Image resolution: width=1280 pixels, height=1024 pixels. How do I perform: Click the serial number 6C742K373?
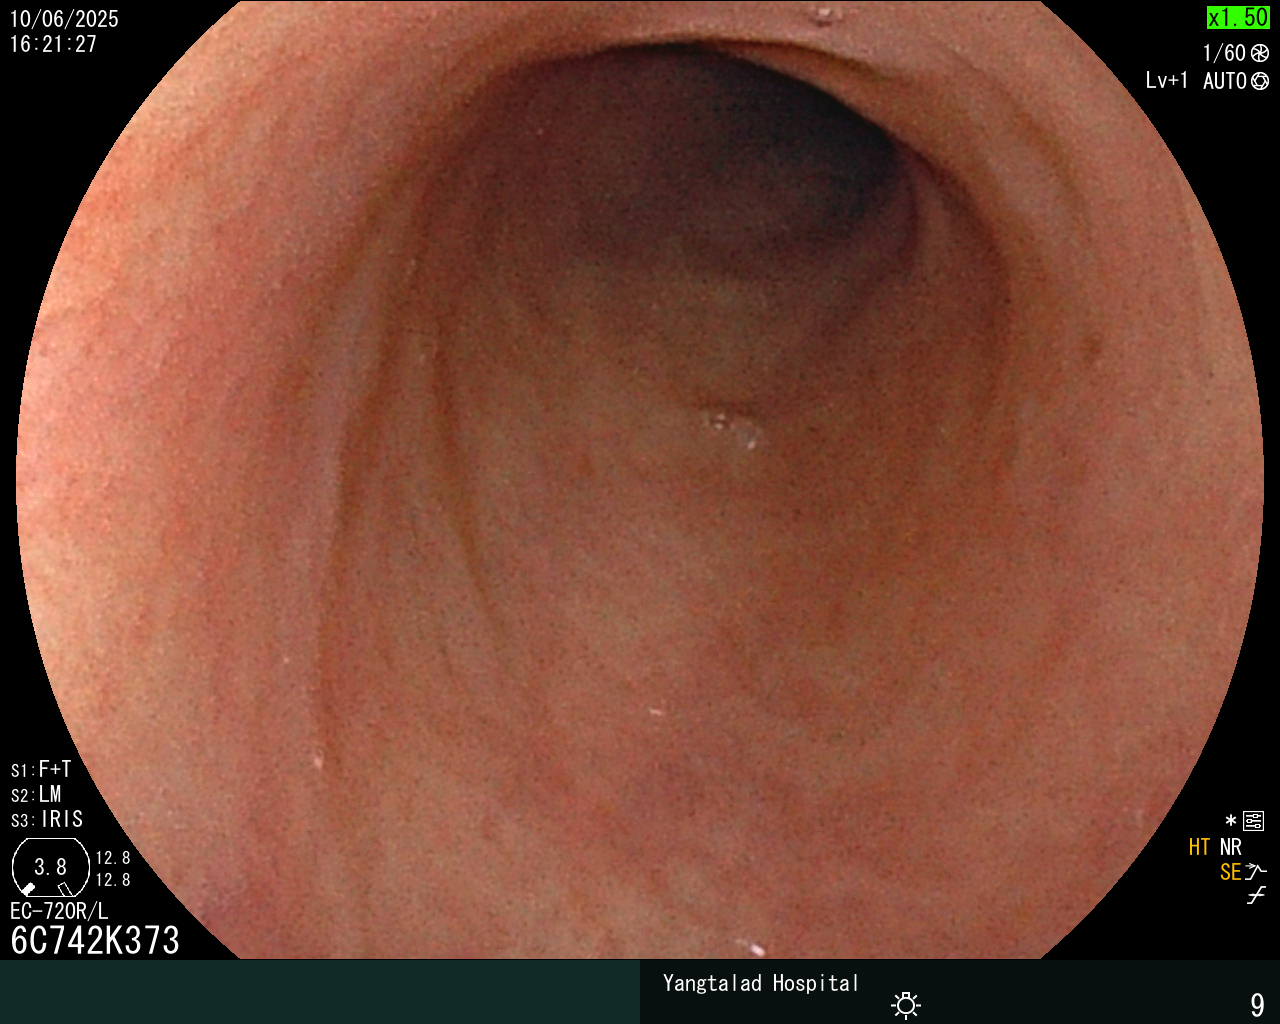coord(95,941)
